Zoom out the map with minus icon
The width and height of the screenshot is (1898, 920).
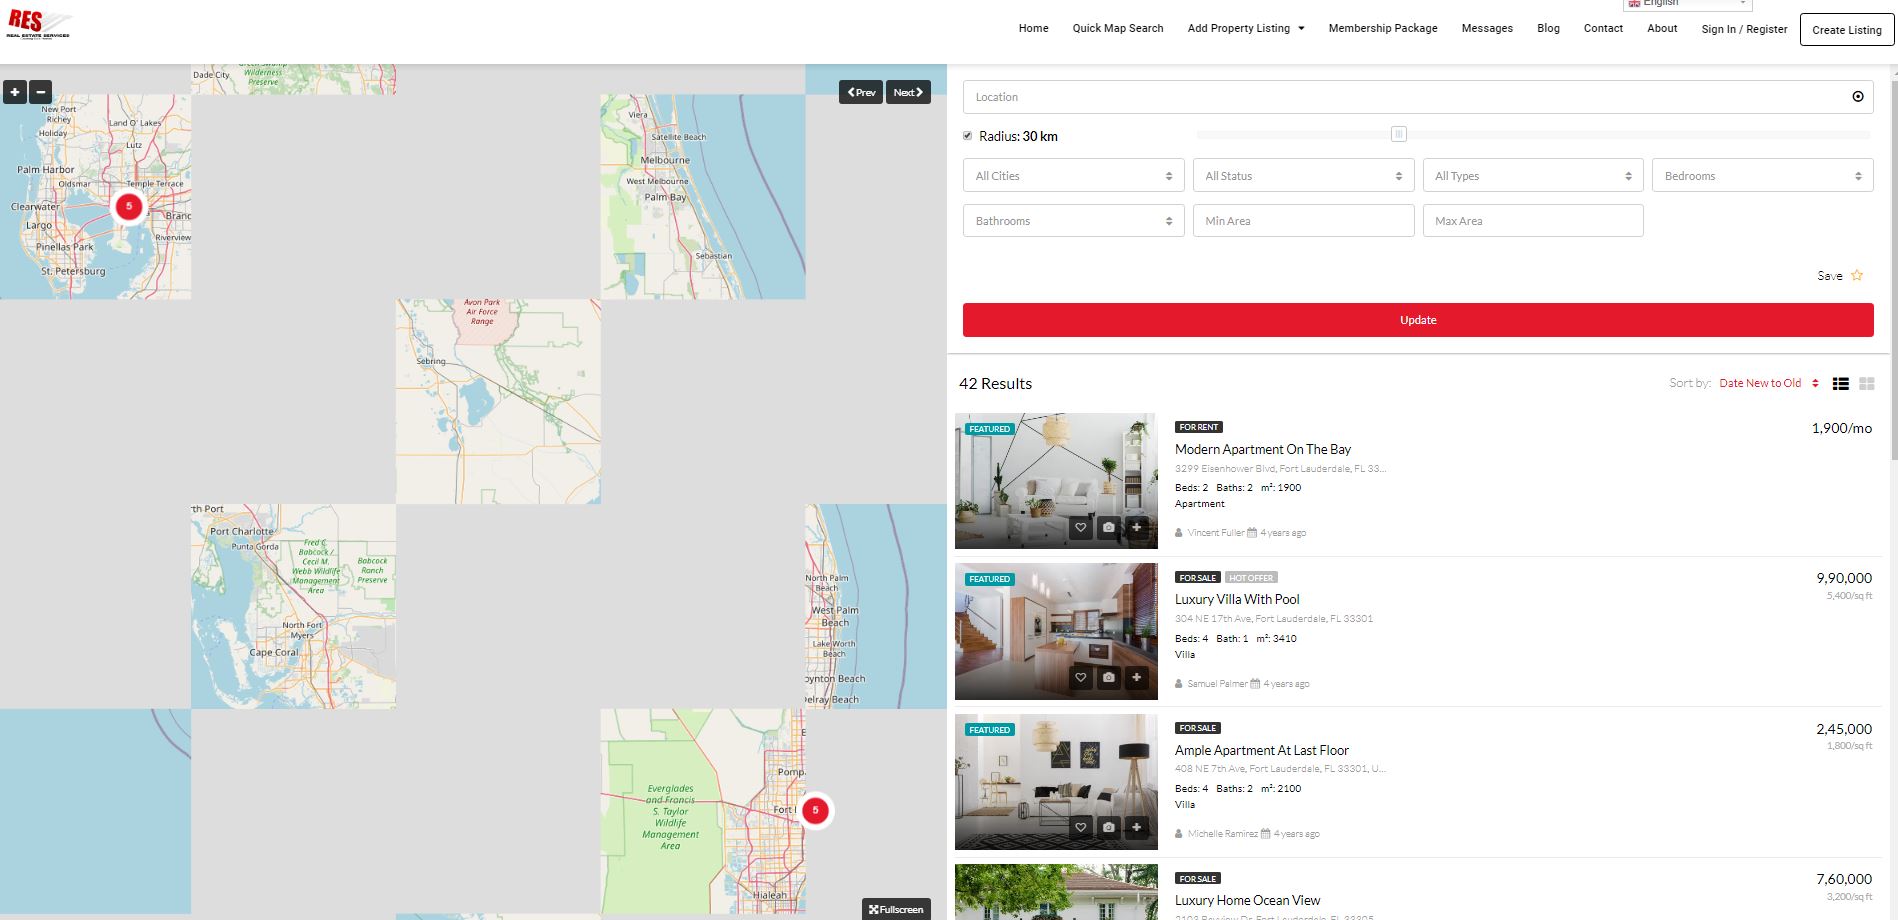pyautogui.click(x=41, y=92)
